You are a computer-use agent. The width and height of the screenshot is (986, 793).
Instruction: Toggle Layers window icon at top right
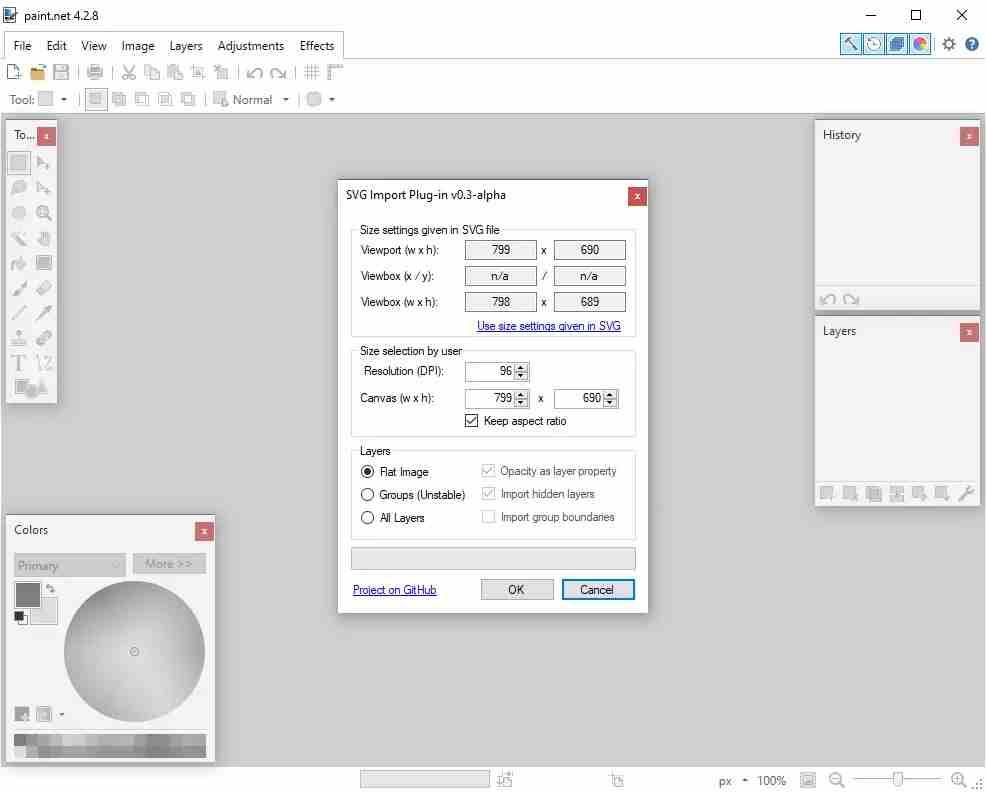tap(897, 44)
